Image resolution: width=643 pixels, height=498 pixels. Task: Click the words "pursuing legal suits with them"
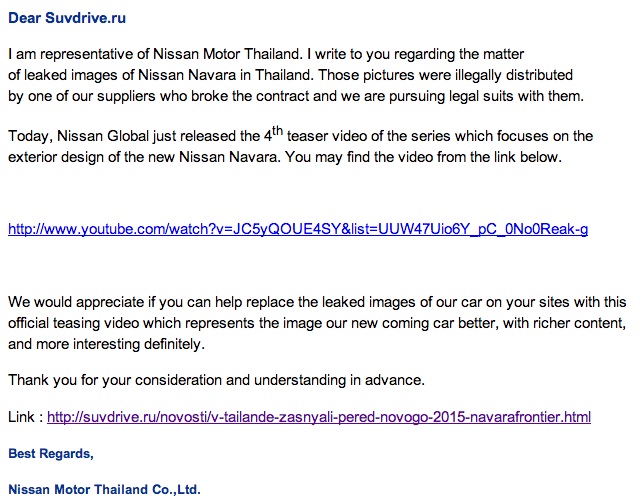point(486,96)
